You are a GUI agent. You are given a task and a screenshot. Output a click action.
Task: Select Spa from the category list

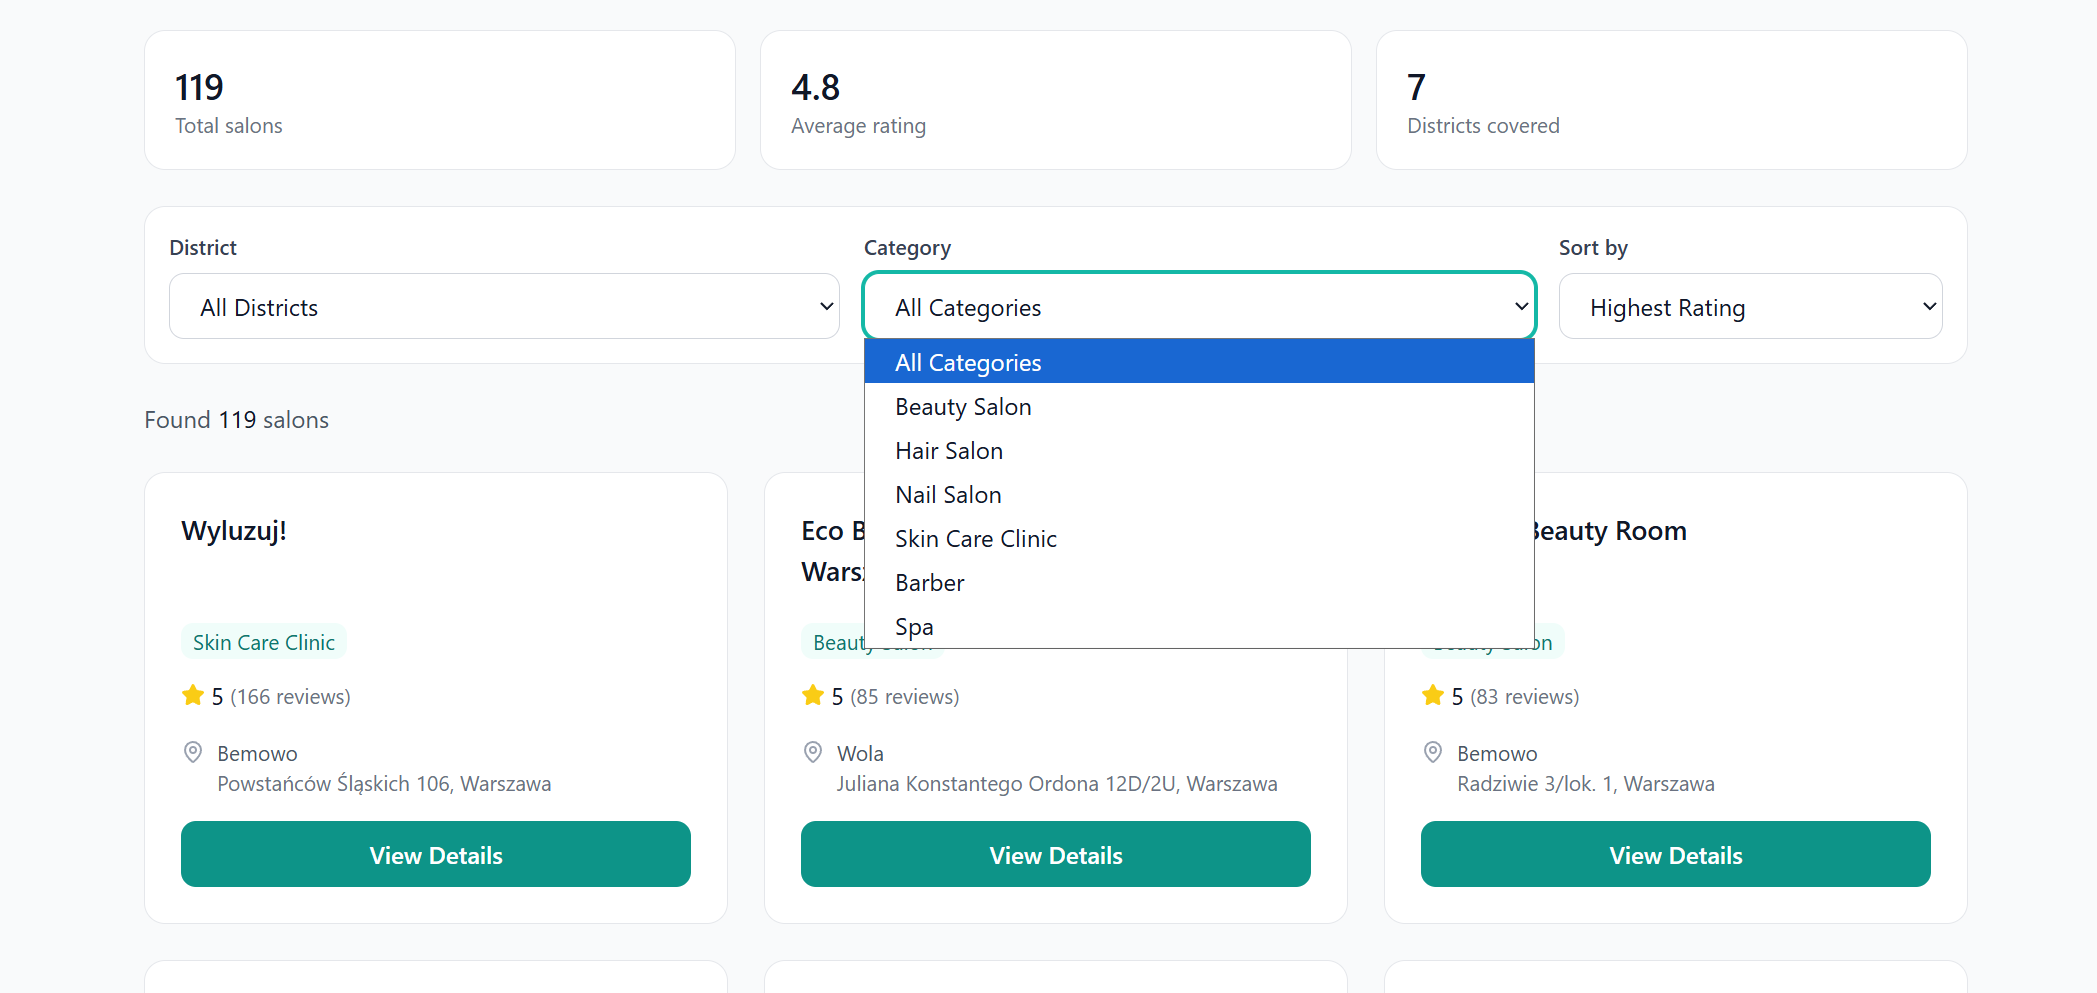coord(1199,627)
